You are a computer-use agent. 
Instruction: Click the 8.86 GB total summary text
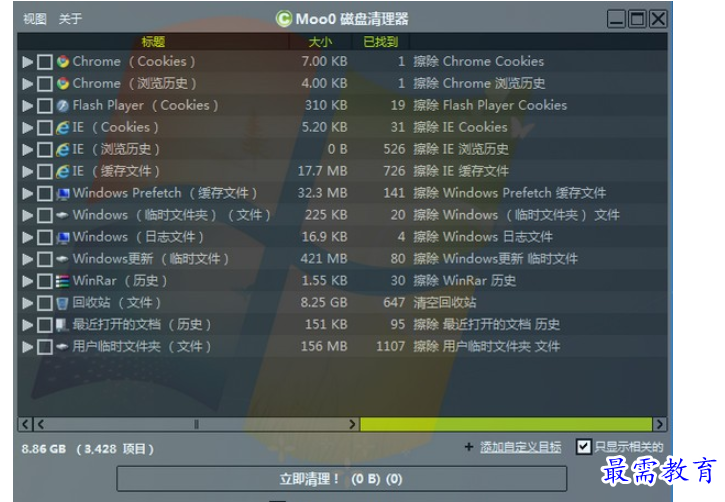point(87,449)
